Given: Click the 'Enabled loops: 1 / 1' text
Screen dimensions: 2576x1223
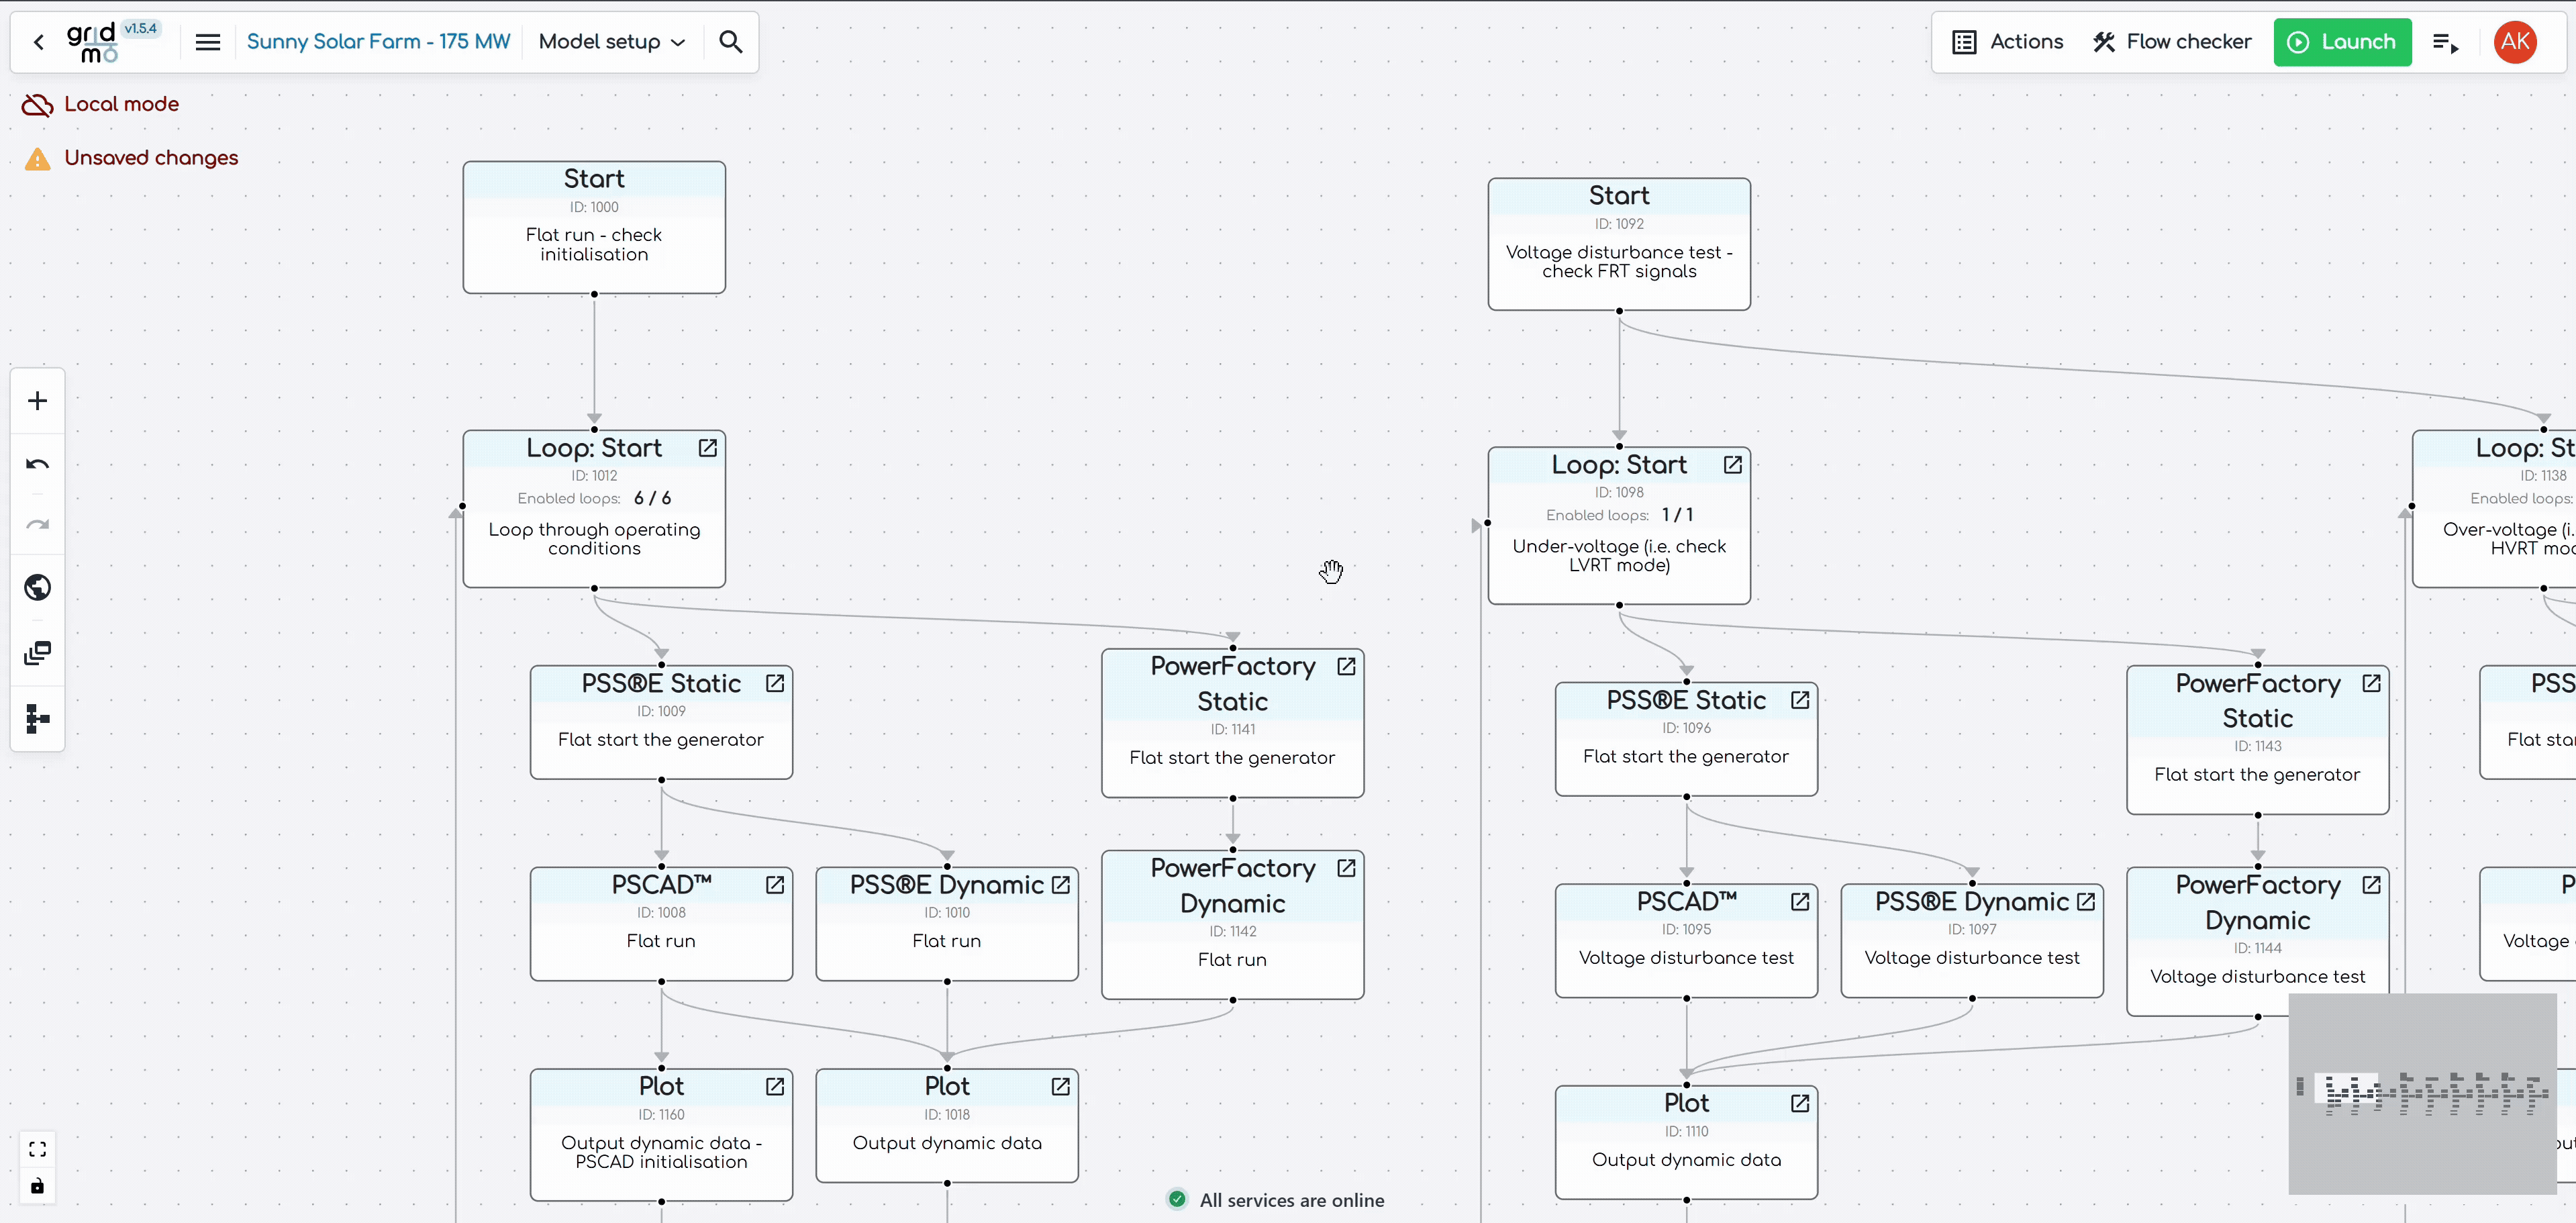Looking at the screenshot, I should [x=1619, y=515].
